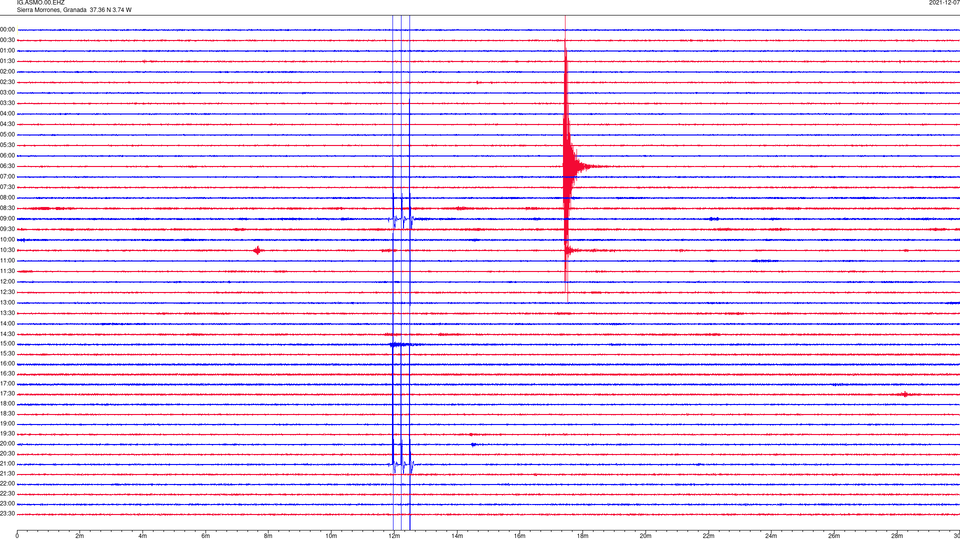
Task: Click the small red event on 10:30 trace near 8m
Action: [x=258, y=250]
